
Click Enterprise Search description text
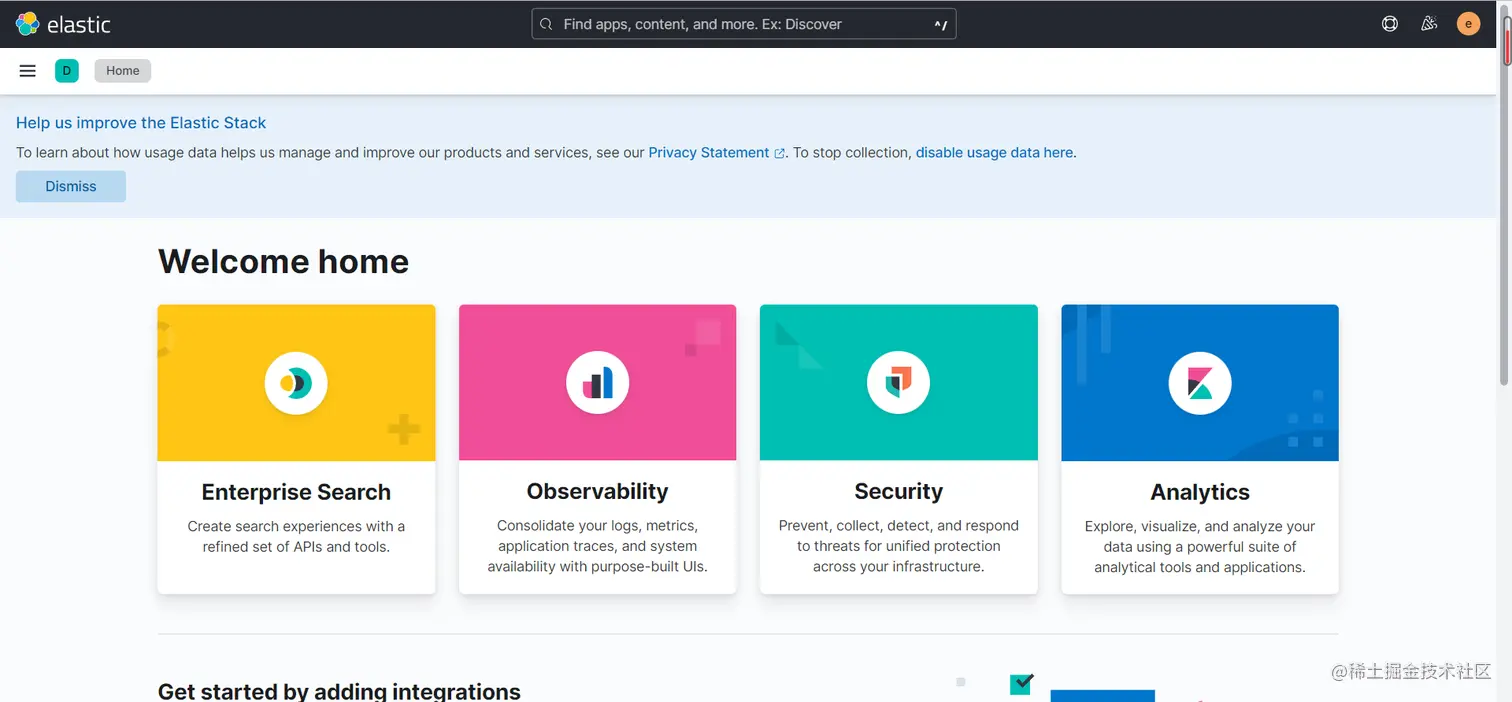[x=296, y=537]
